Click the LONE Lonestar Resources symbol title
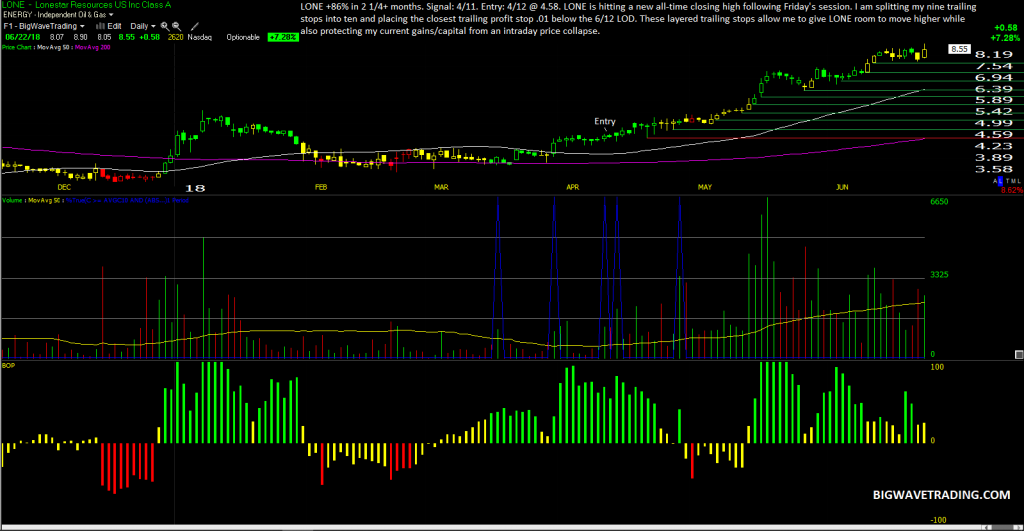 point(86,5)
